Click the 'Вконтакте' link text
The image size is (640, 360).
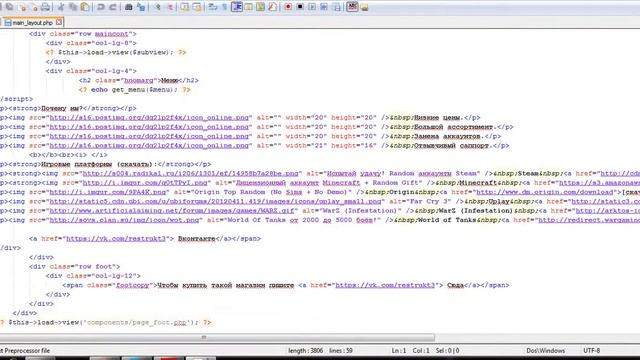pyautogui.click(x=196, y=239)
